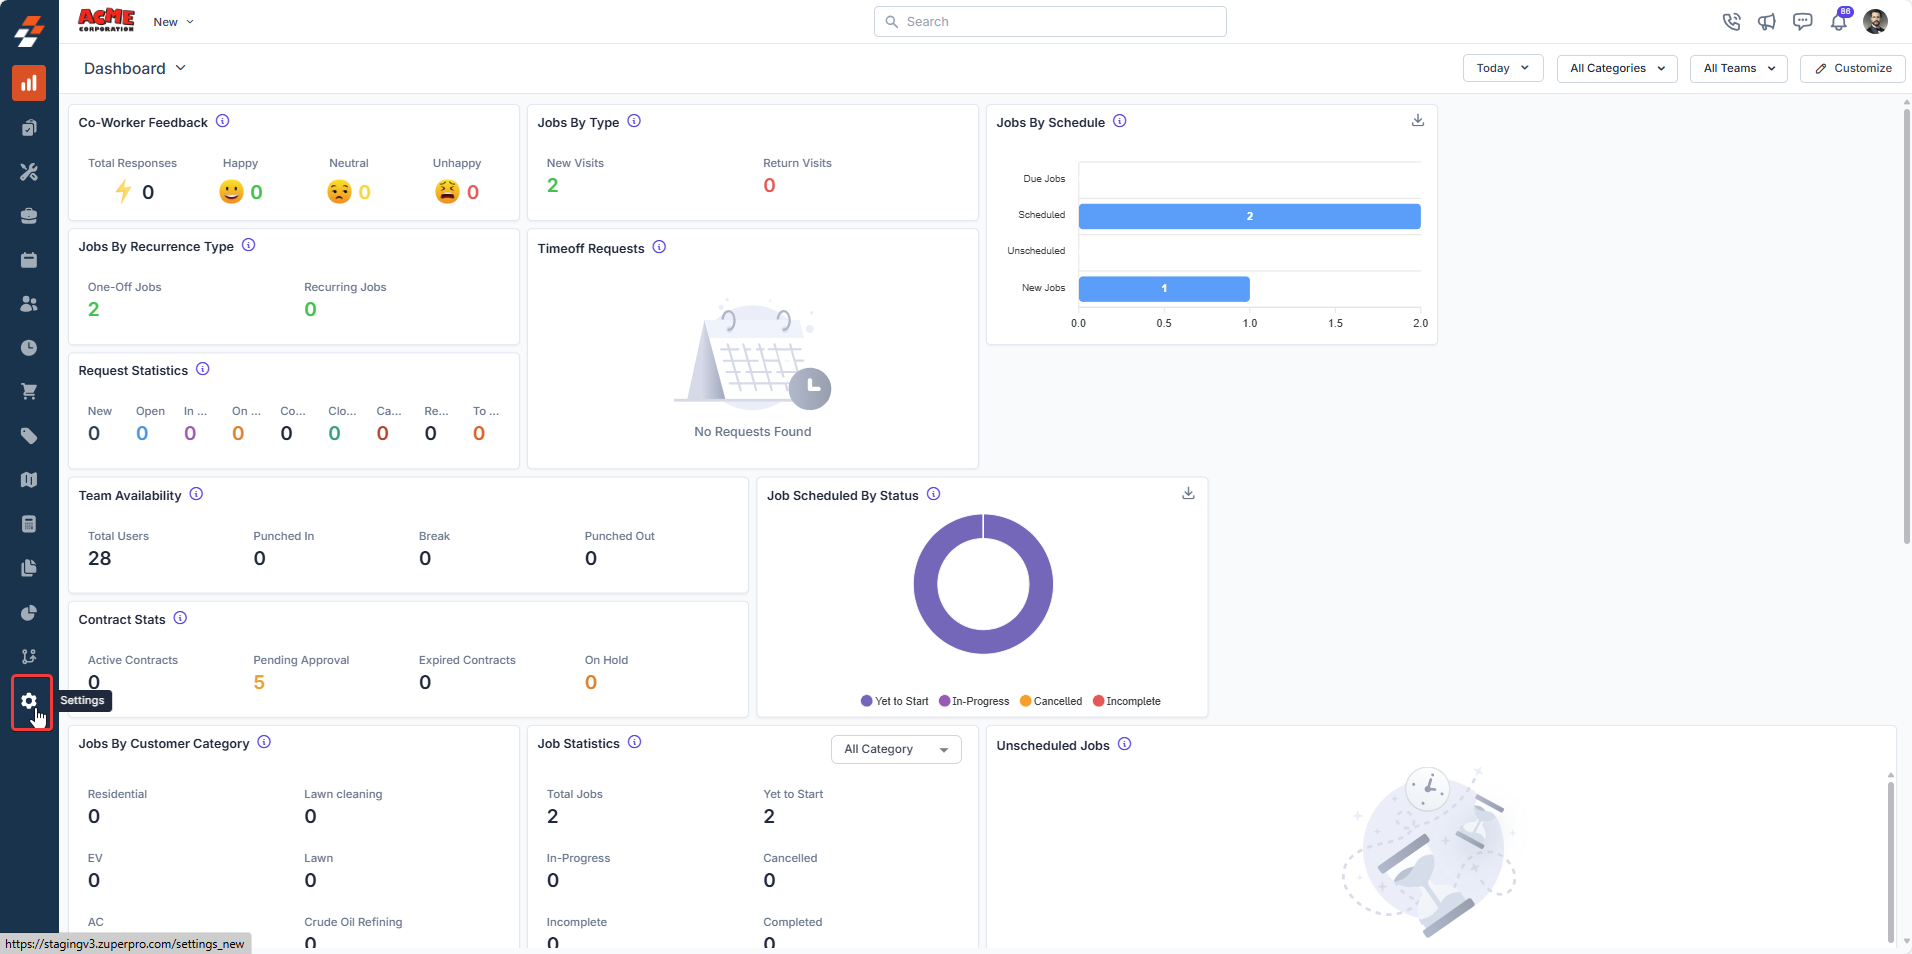Open the chat message icon
The width and height of the screenshot is (1912, 954).
pyautogui.click(x=1803, y=21)
